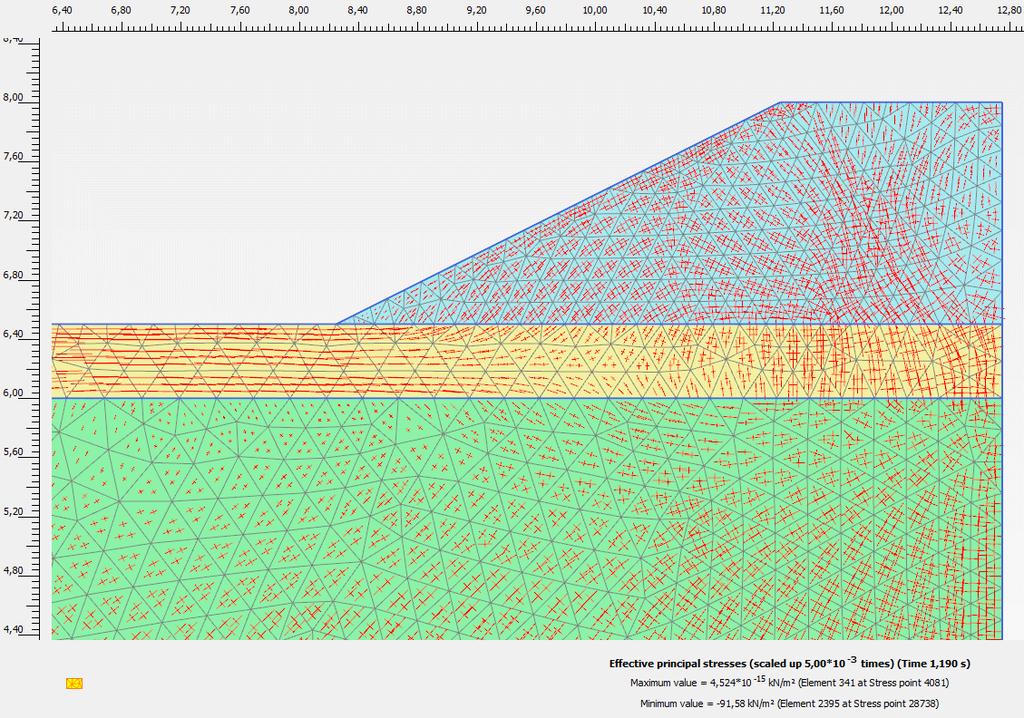The image size is (1024, 718).
Task: Click the 7,20 label on the vertical ruler
Action: 13,216
